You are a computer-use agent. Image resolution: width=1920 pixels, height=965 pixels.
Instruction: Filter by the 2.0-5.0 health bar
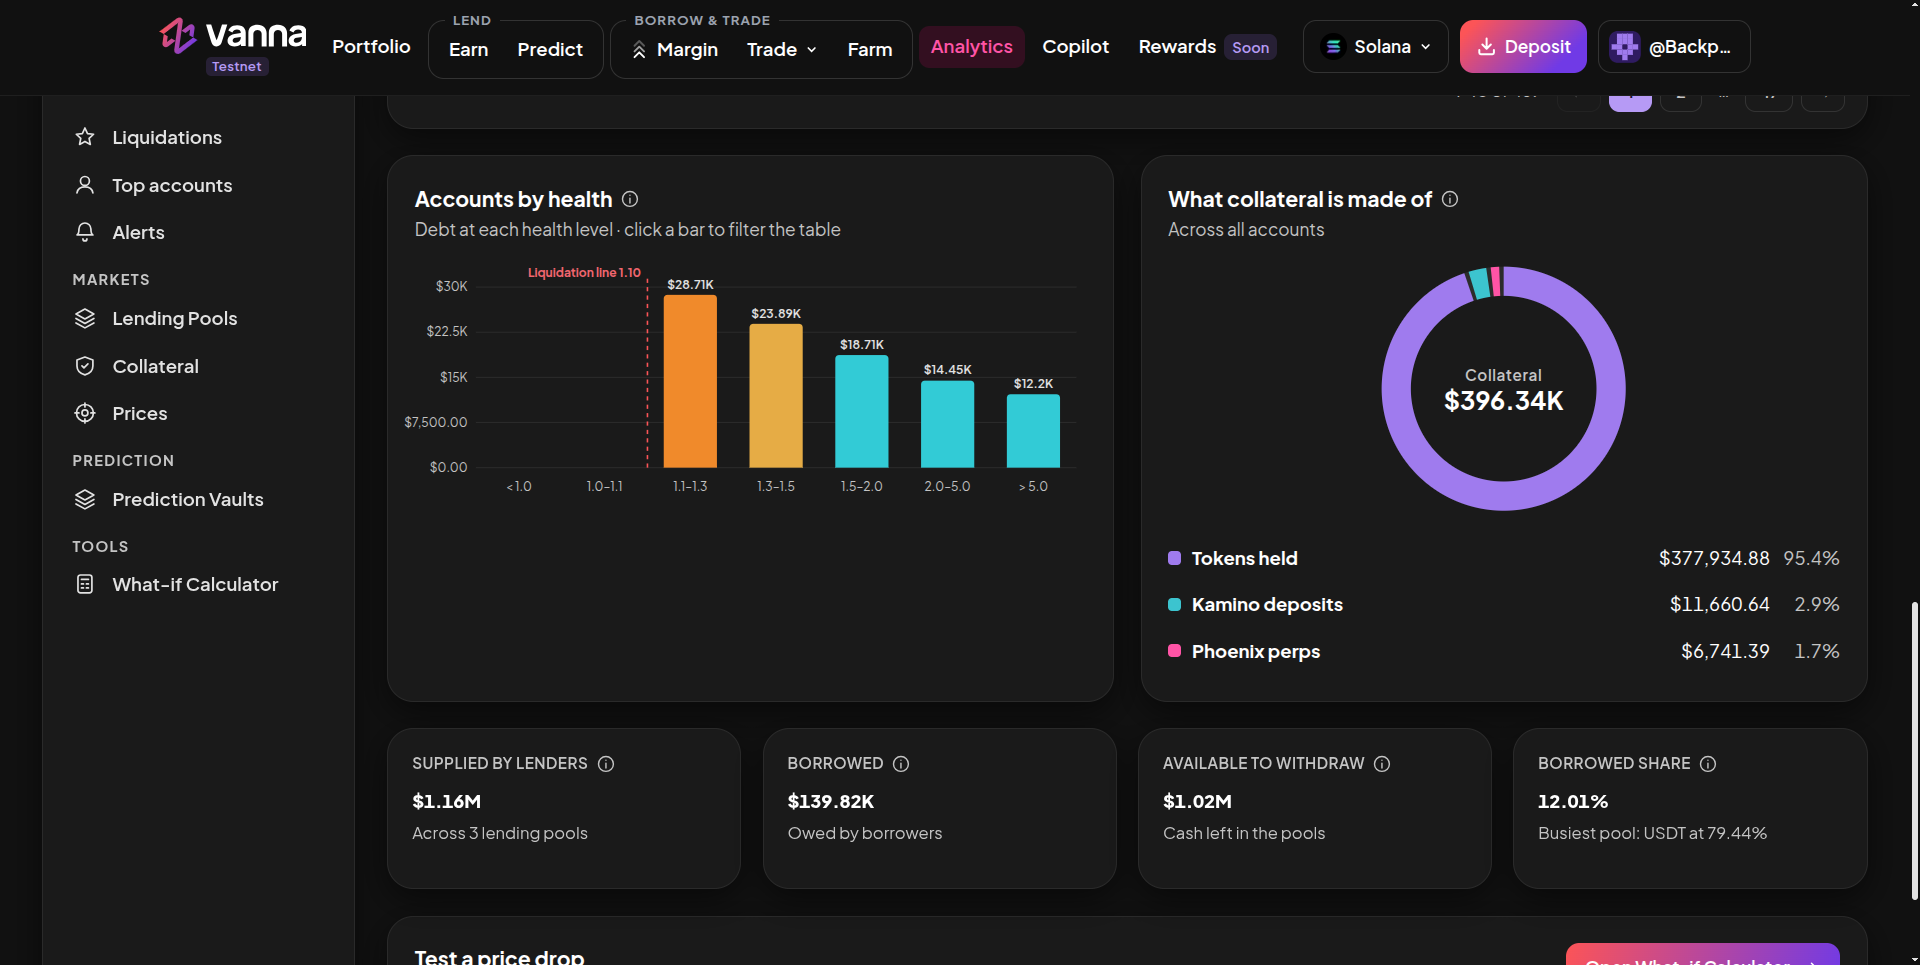click(x=947, y=424)
